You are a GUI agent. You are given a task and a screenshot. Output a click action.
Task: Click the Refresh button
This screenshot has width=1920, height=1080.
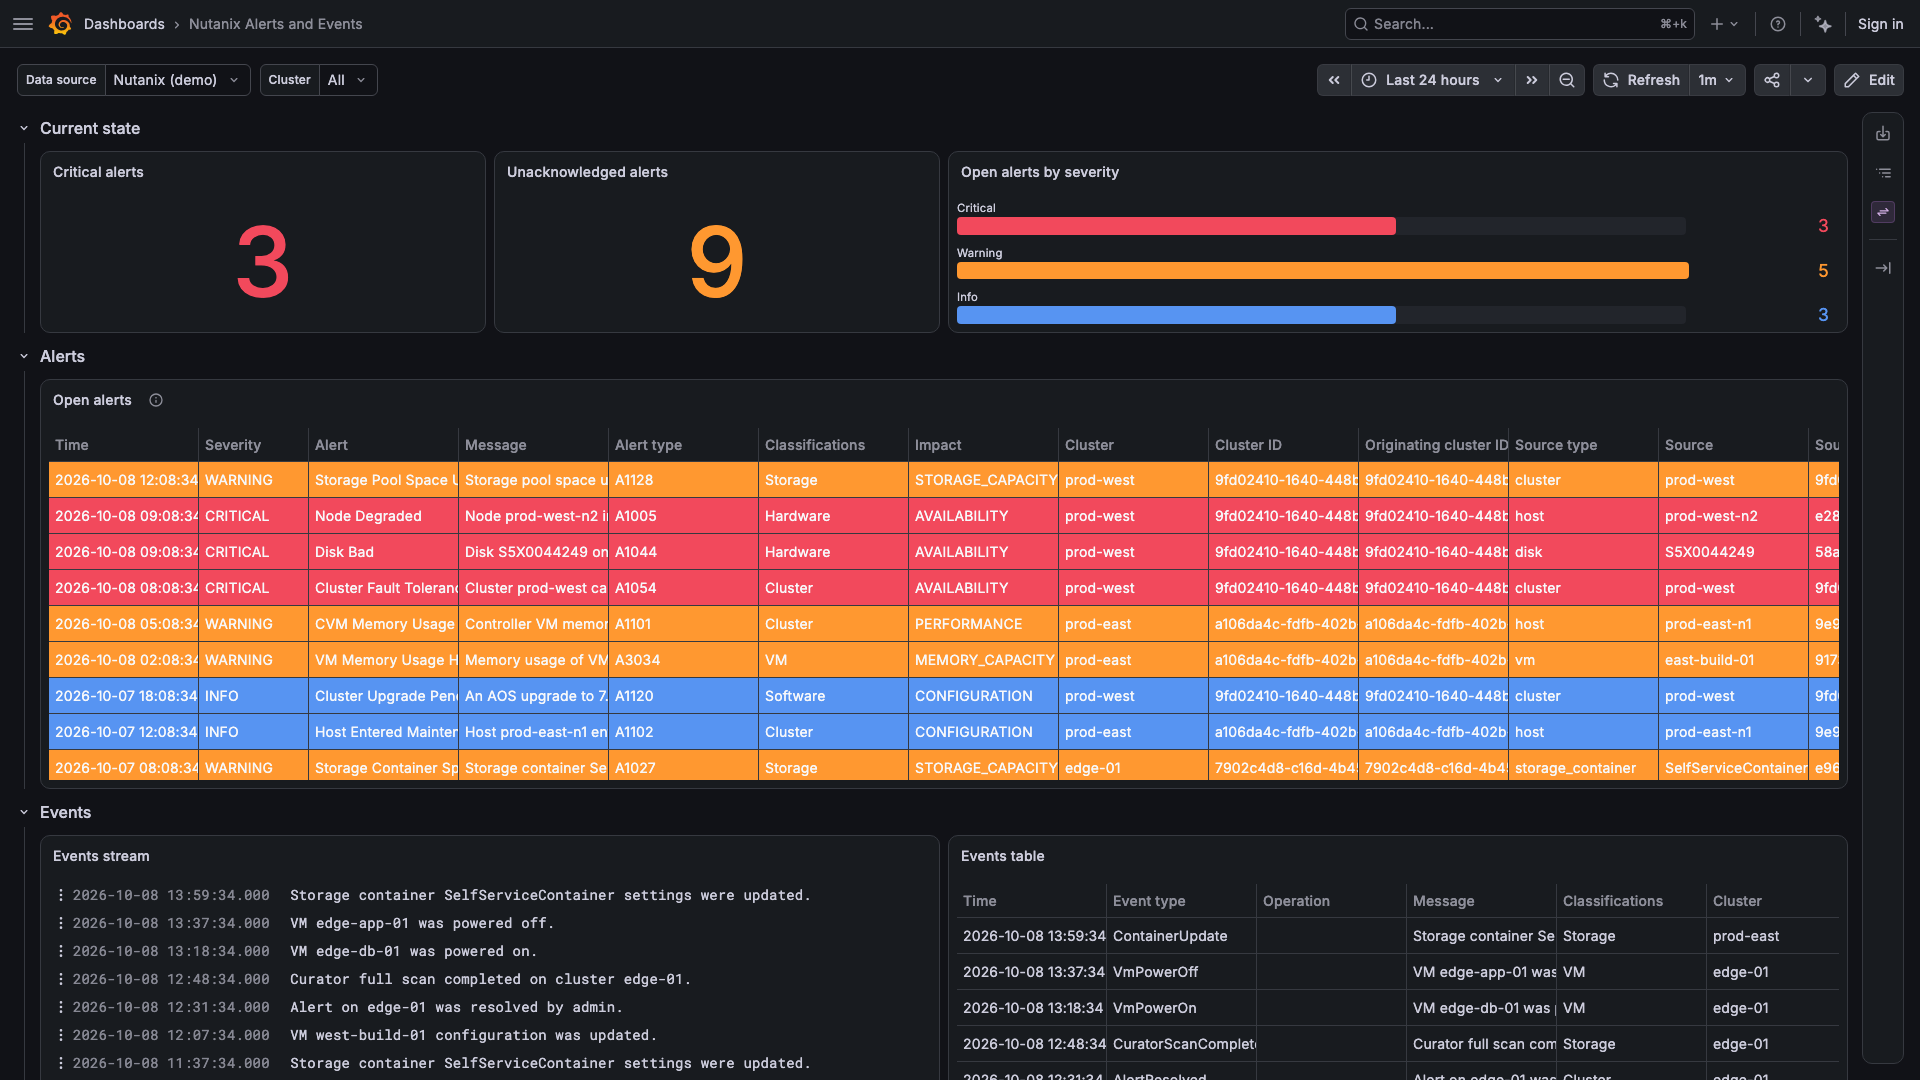[1641, 80]
